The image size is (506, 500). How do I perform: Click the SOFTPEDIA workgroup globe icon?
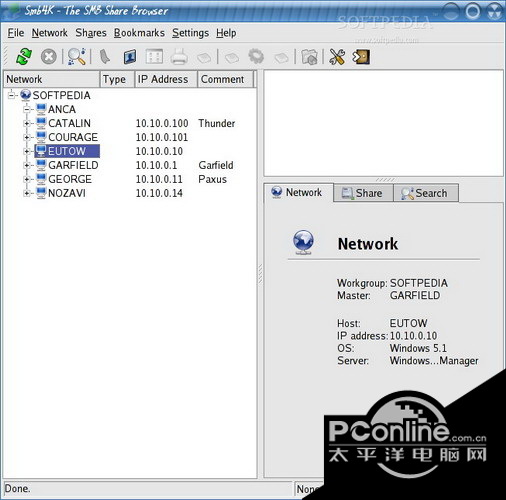pyautogui.click(x=26, y=95)
